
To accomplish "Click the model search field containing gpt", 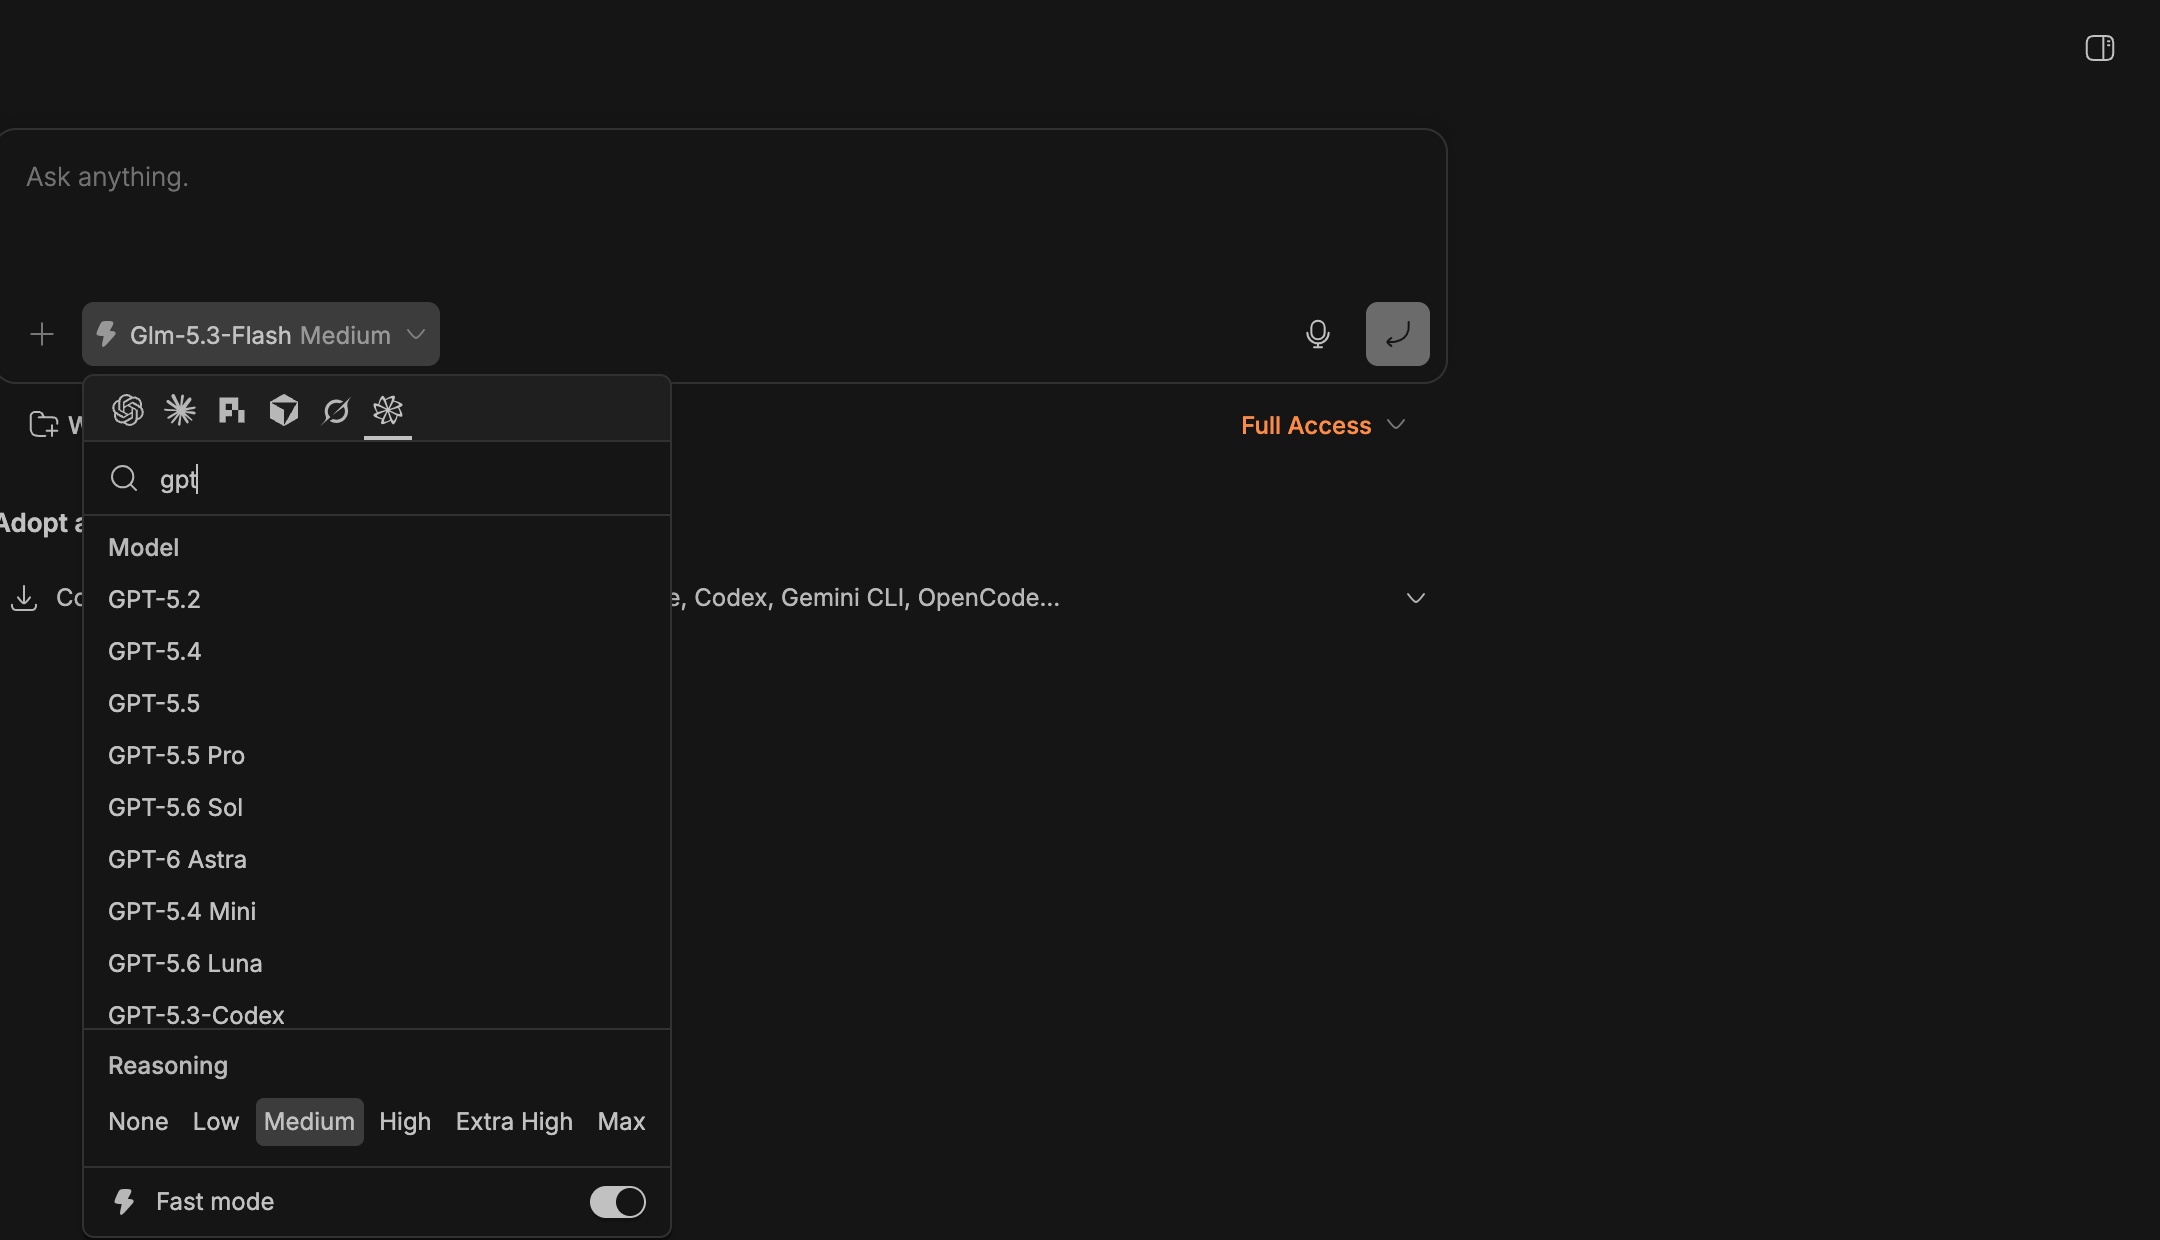I will point(377,479).
